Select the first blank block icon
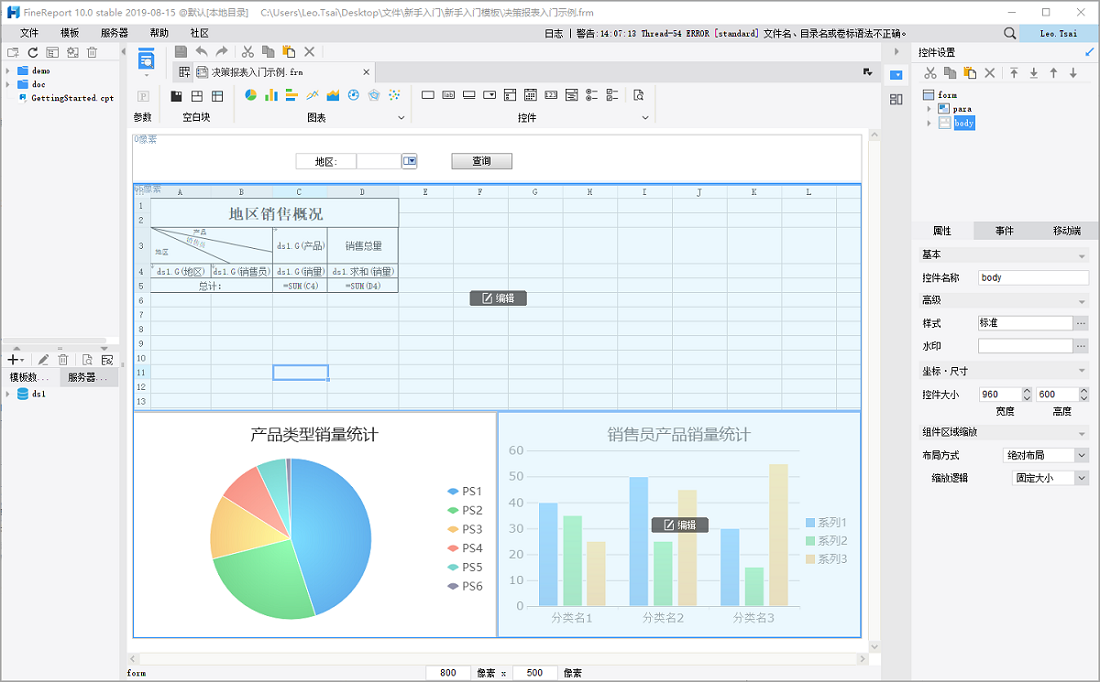 point(177,95)
